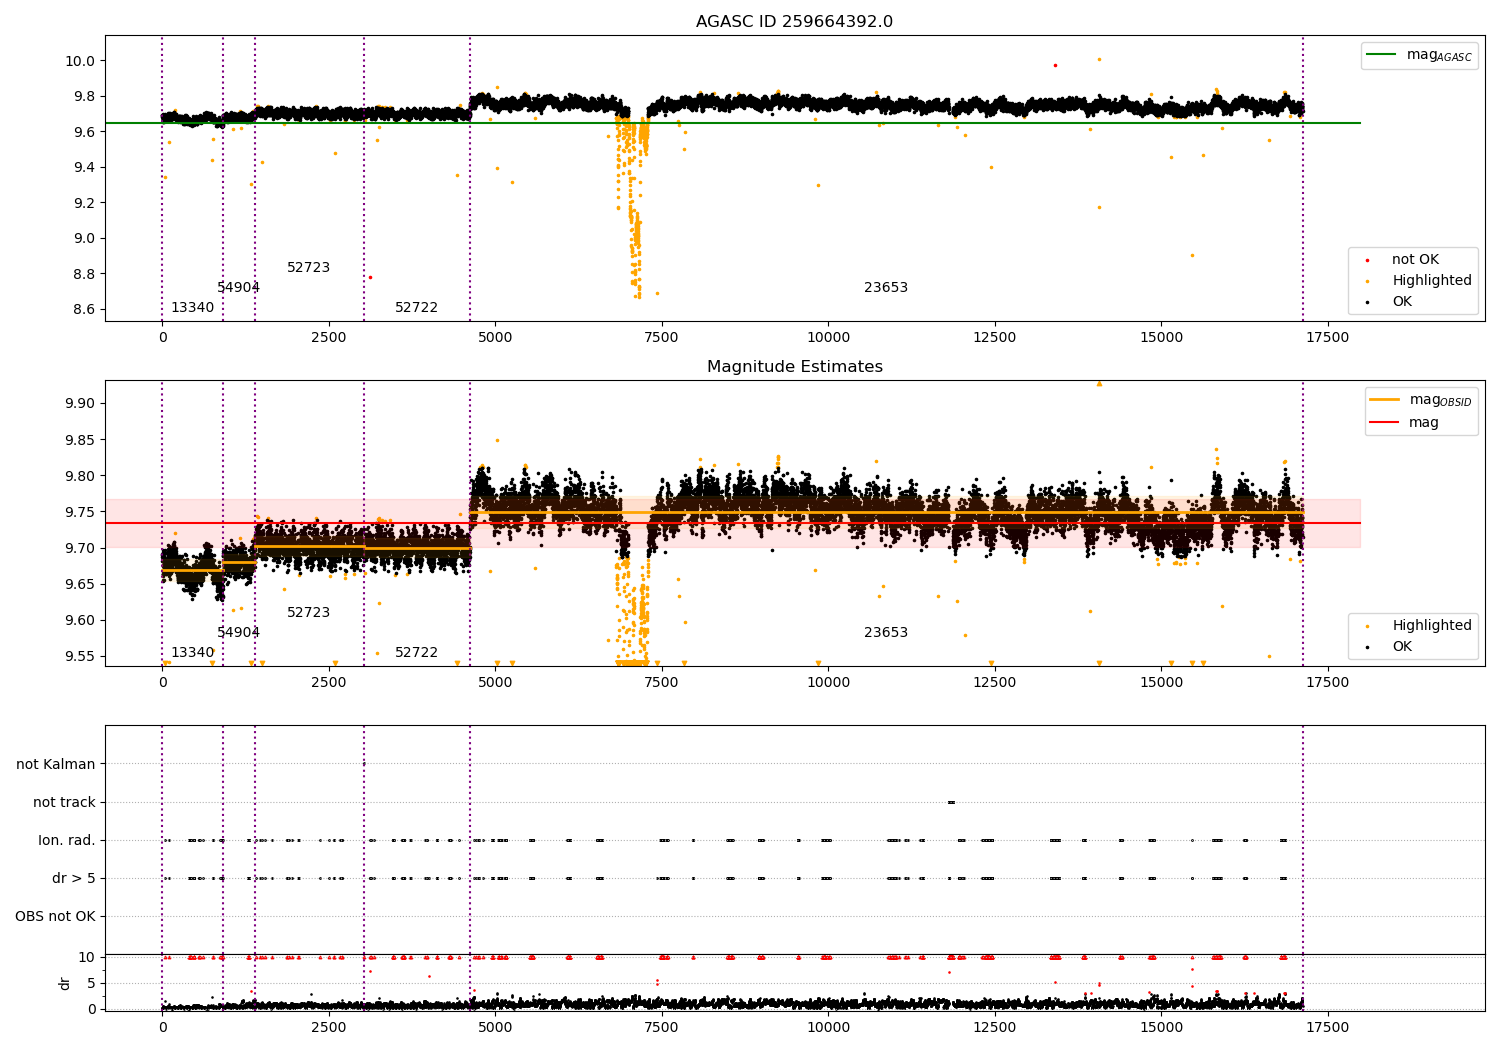This screenshot has height=1050, width=1500.
Task: Click the "Ion. rad." axis label
Action: [67, 841]
